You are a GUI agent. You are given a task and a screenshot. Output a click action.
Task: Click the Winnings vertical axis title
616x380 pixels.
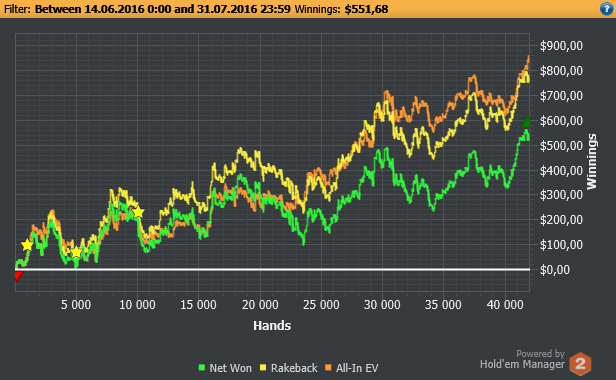click(x=592, y=162)
